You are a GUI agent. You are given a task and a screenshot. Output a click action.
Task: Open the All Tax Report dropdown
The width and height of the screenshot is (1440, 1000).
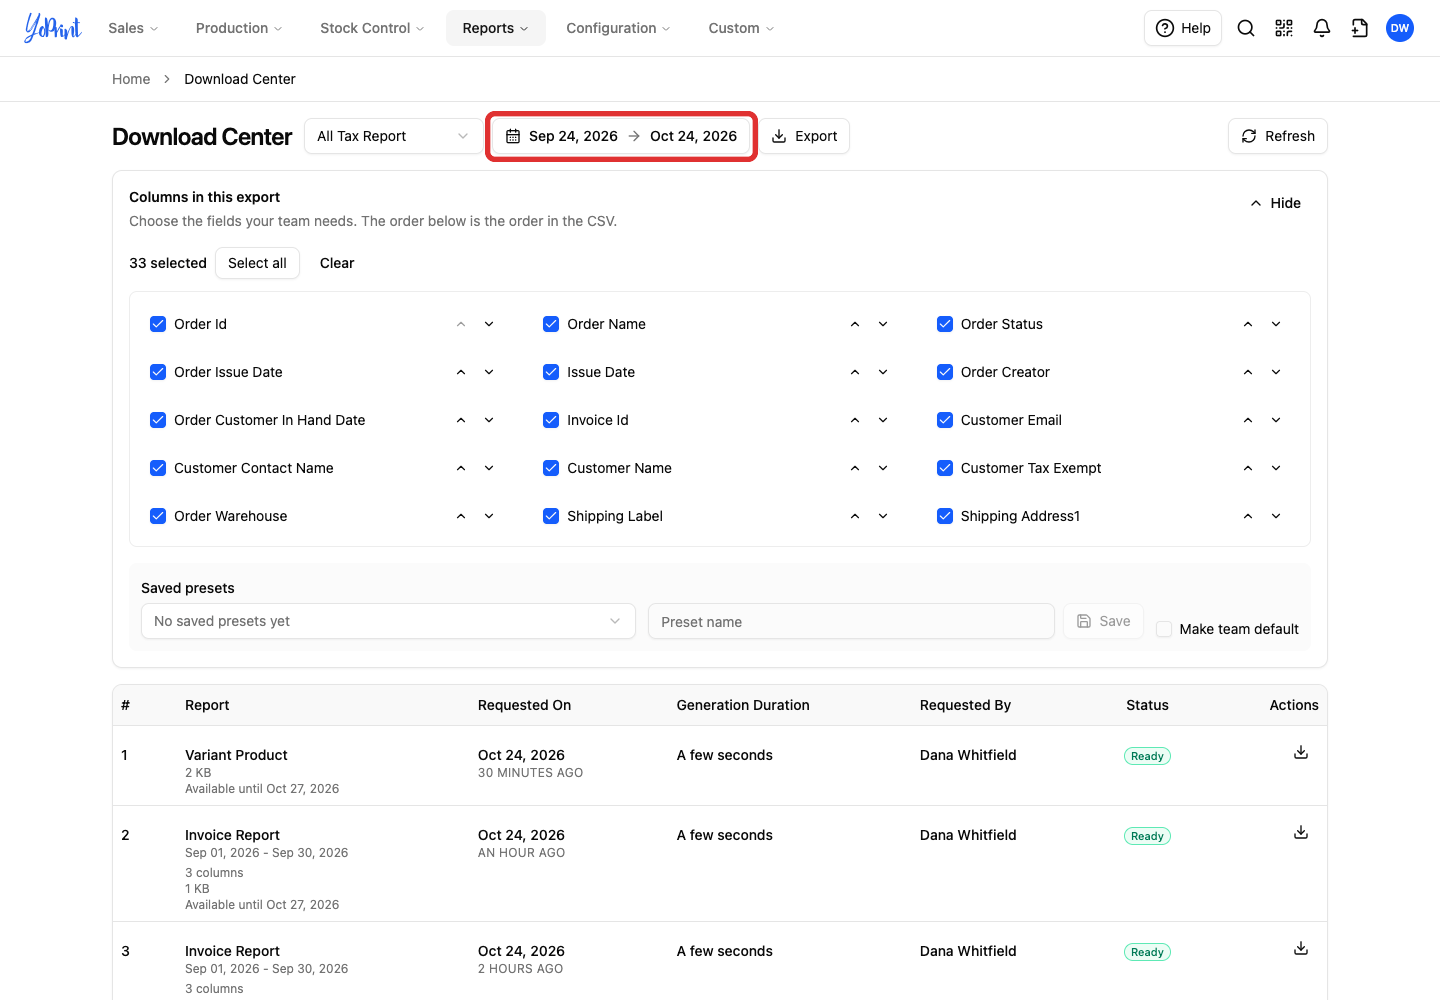(393, 136)
